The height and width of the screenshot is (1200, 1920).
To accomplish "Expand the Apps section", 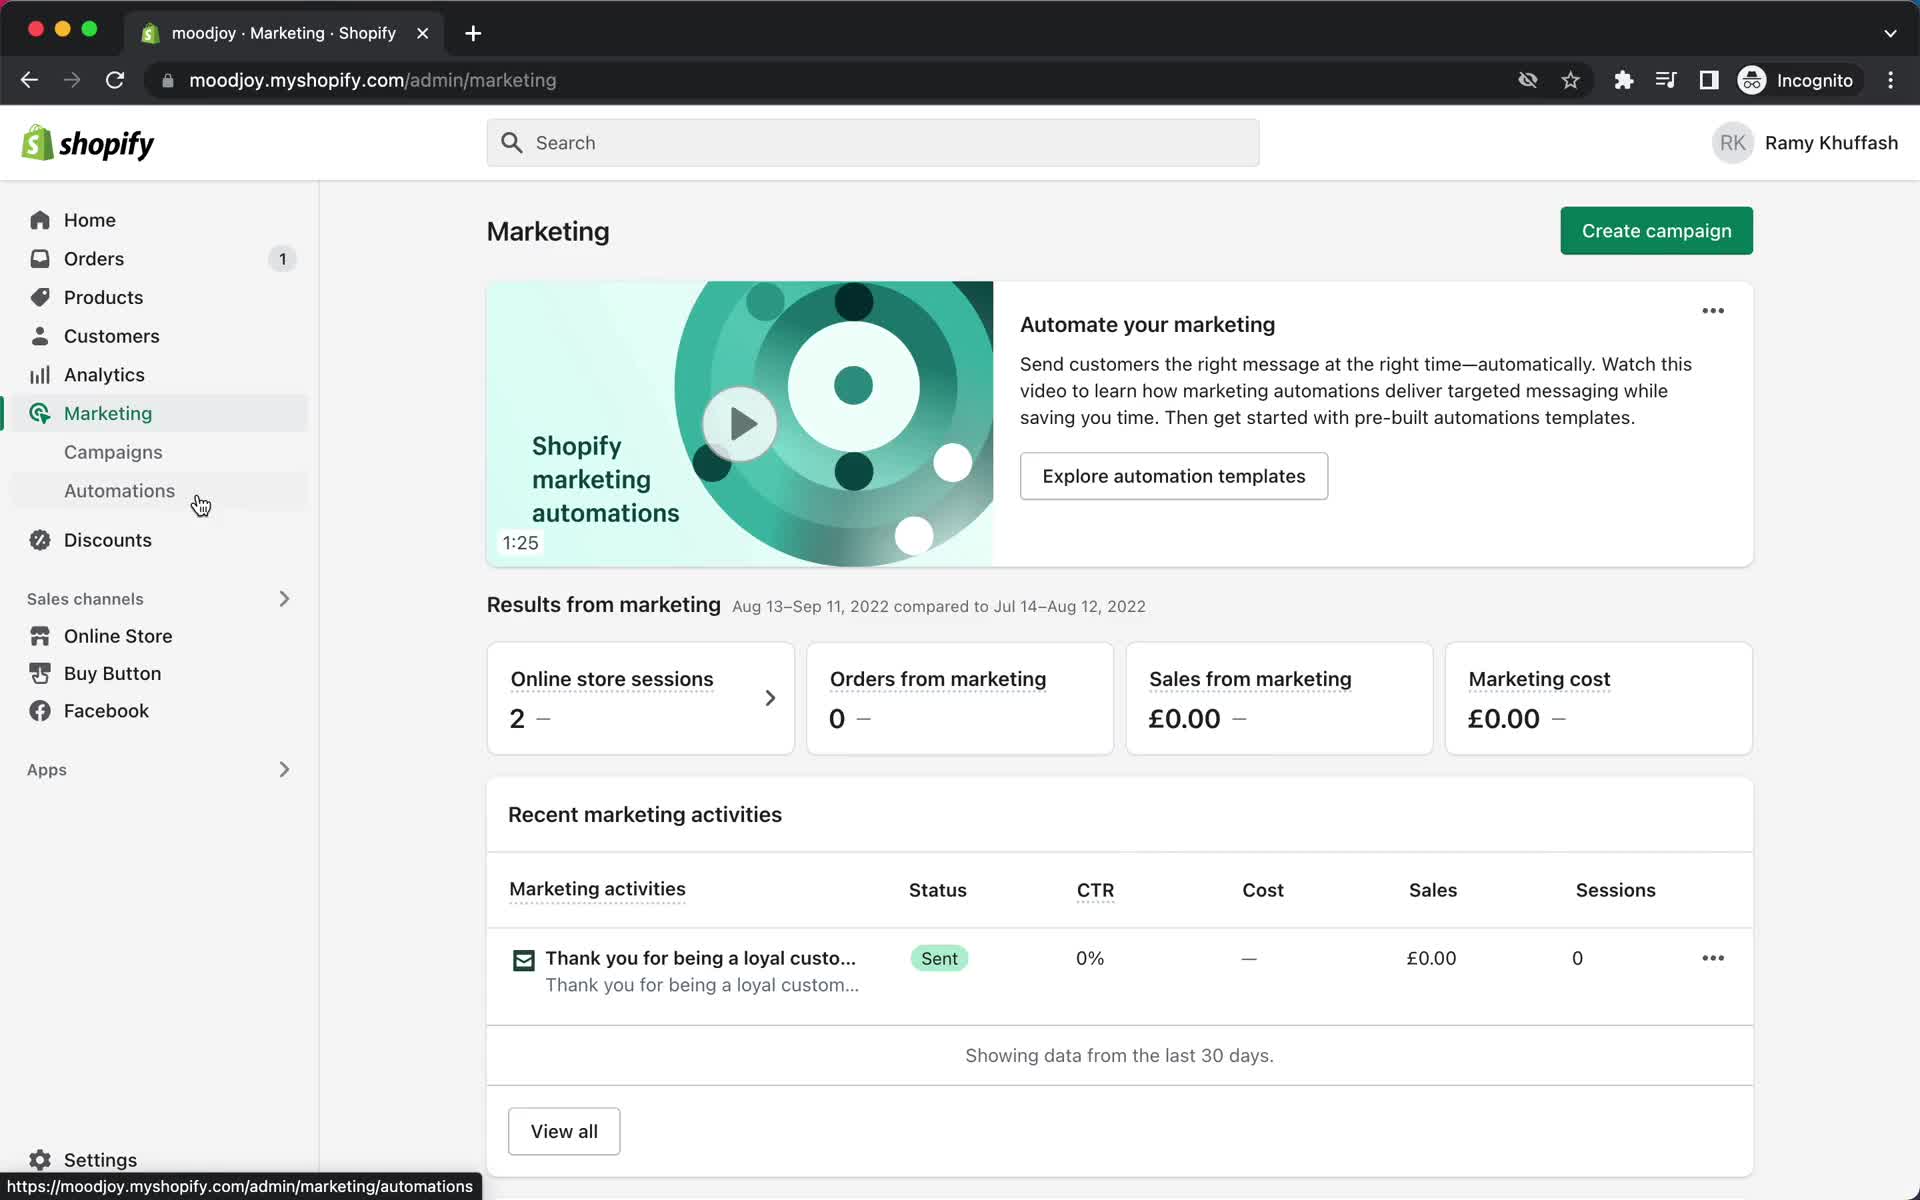I will (284, 770).
